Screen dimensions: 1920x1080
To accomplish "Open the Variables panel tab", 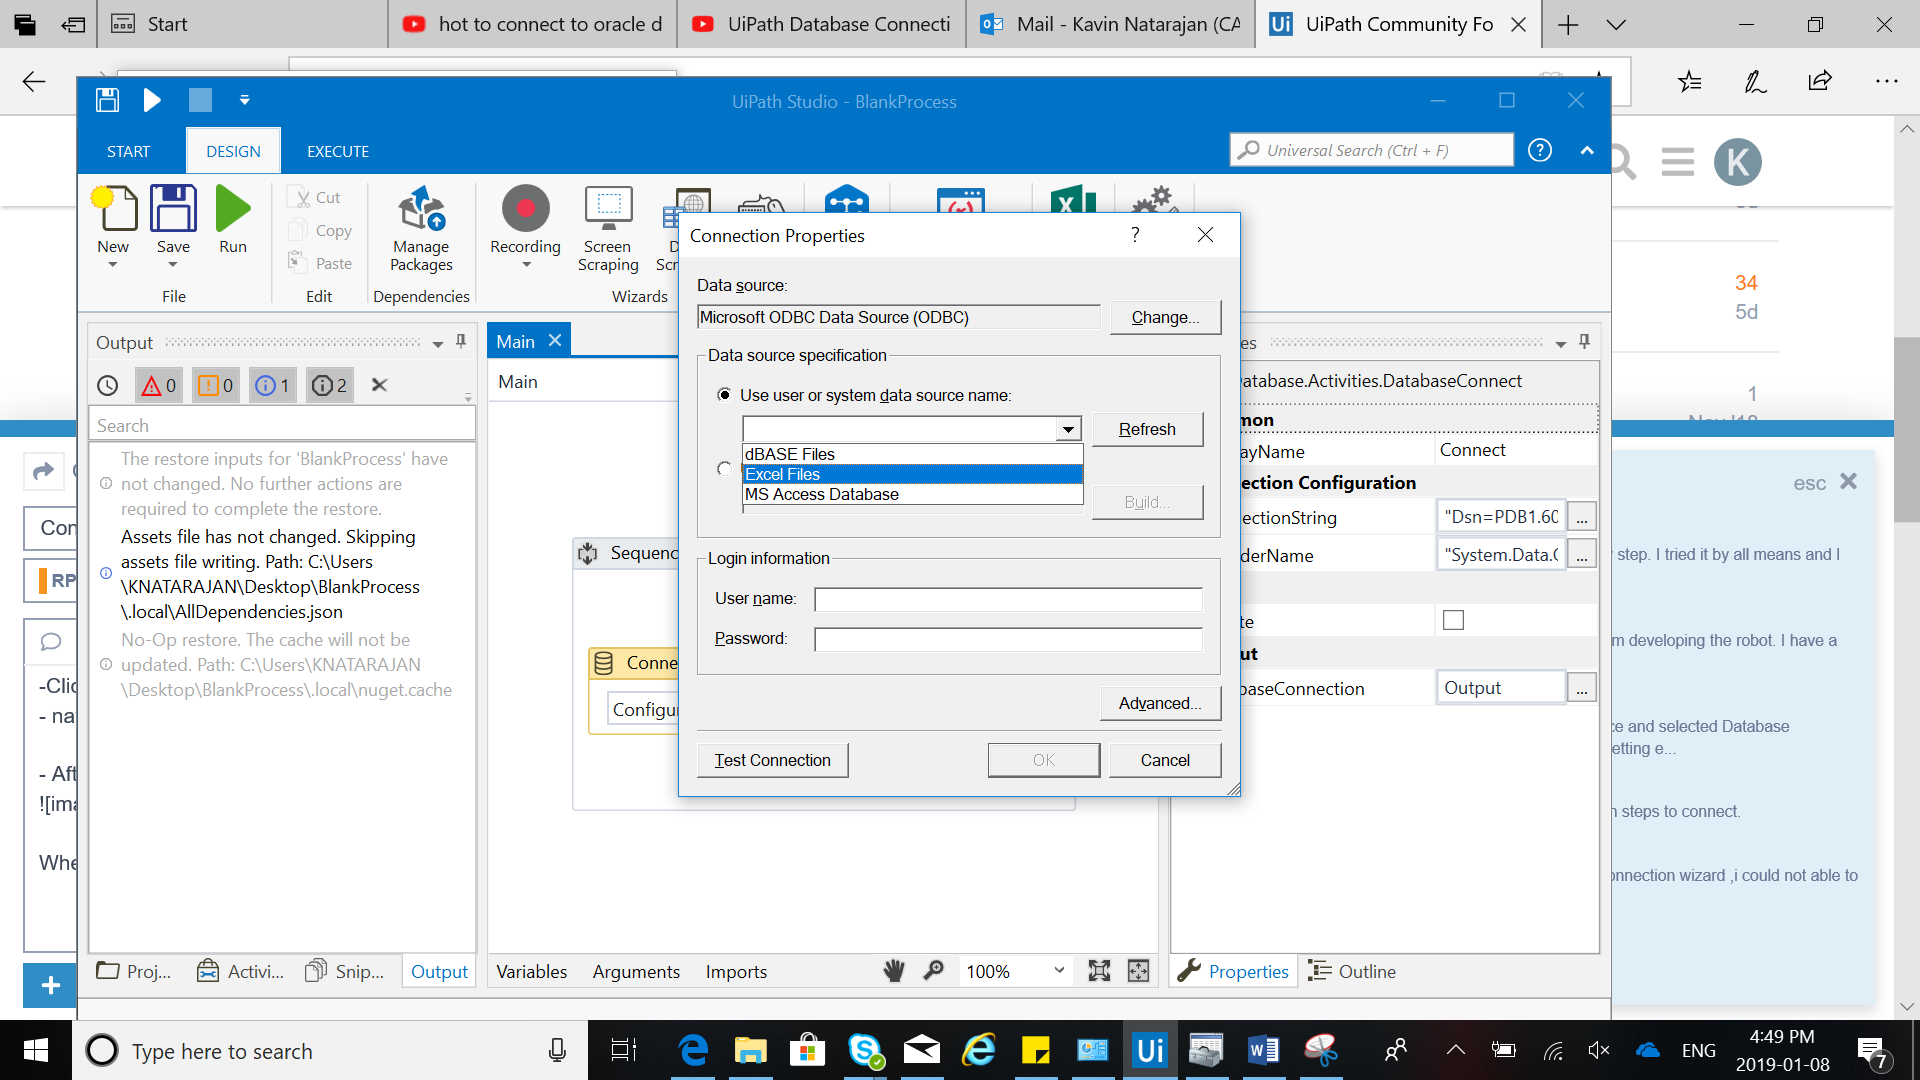I will pyautogui.click(x=531, y=971).
